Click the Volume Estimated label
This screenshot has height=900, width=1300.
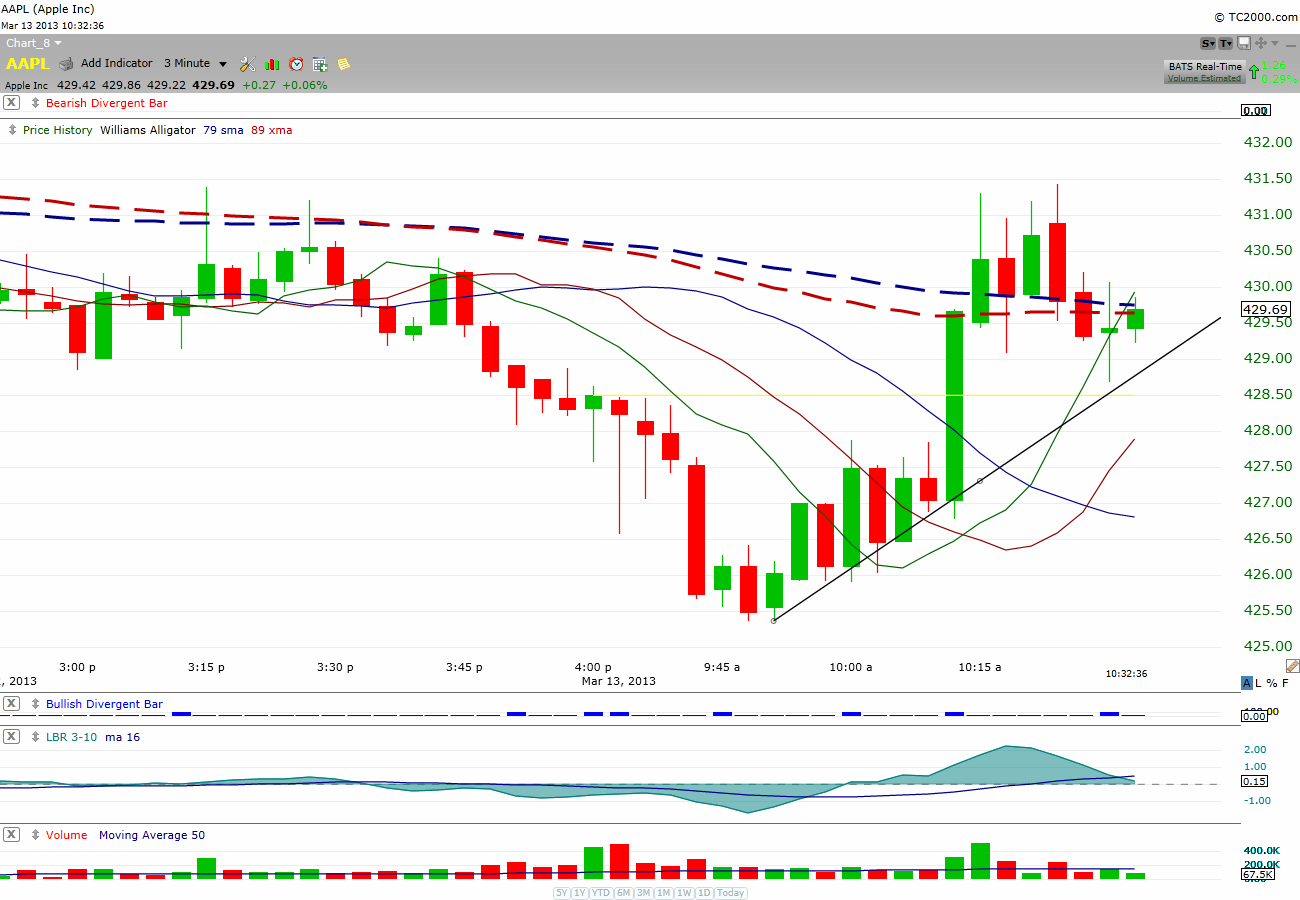click(x=1204, y=78)
